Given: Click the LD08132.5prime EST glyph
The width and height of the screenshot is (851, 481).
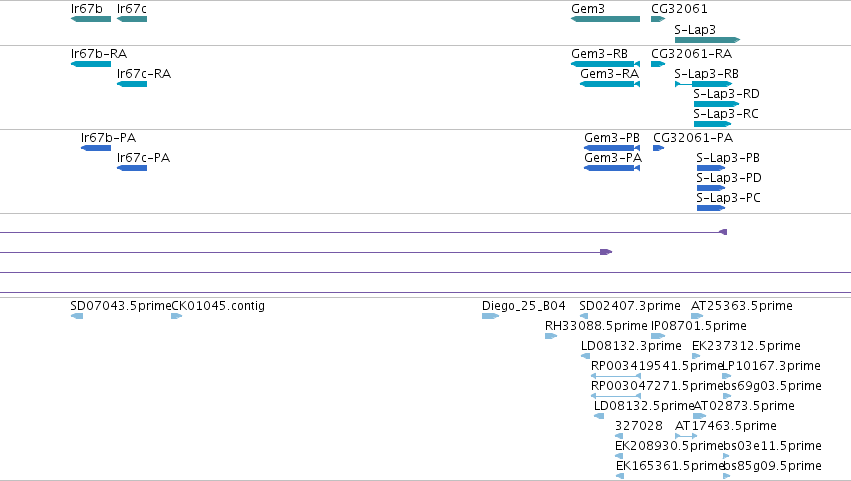Looking at the screenshot, I should click(599, 416).
